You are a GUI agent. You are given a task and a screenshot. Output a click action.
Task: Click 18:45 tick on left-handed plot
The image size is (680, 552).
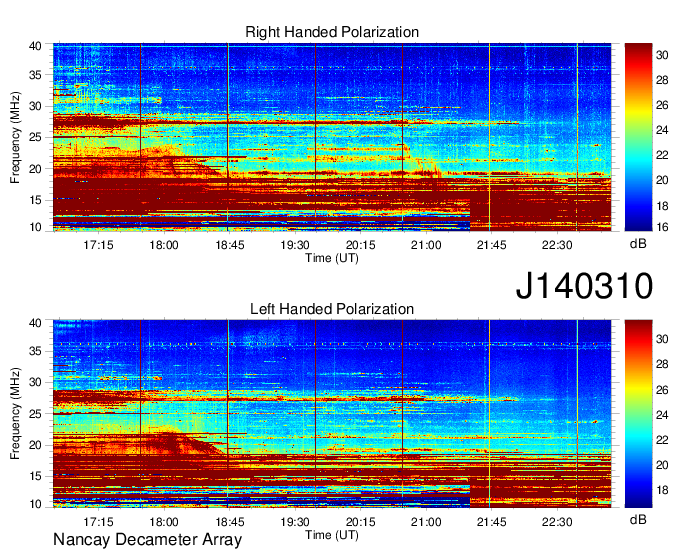tap(230, 522)
